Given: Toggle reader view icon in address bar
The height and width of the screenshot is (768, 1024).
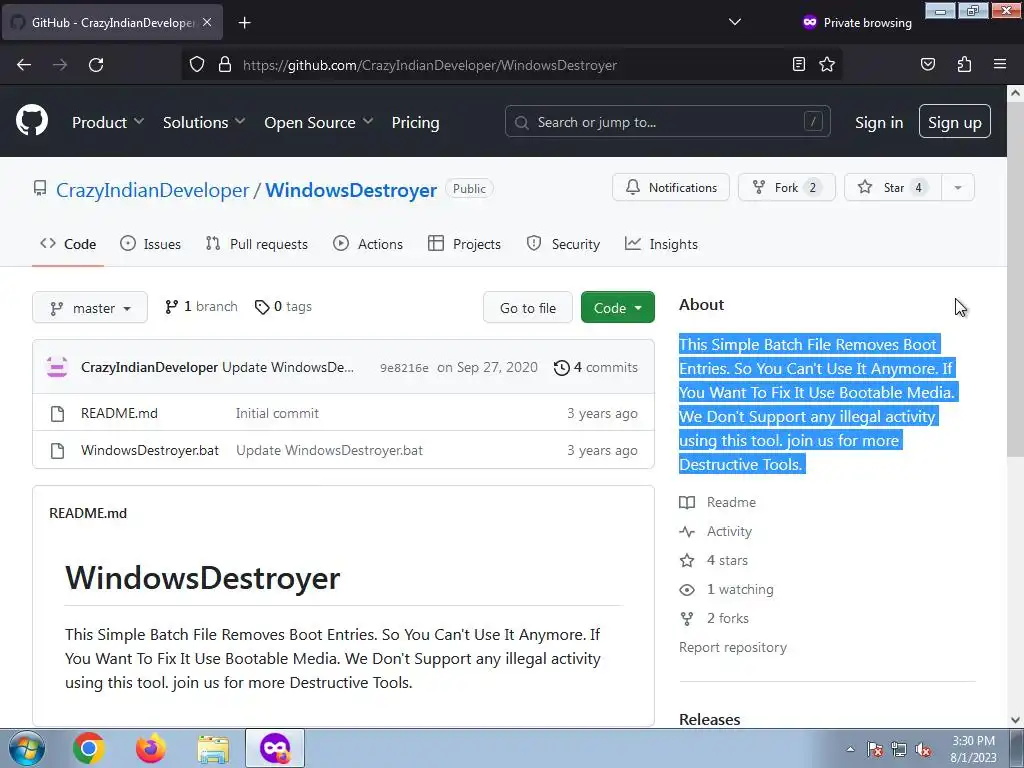Looking at the screenshot, I should click(799, 64).
